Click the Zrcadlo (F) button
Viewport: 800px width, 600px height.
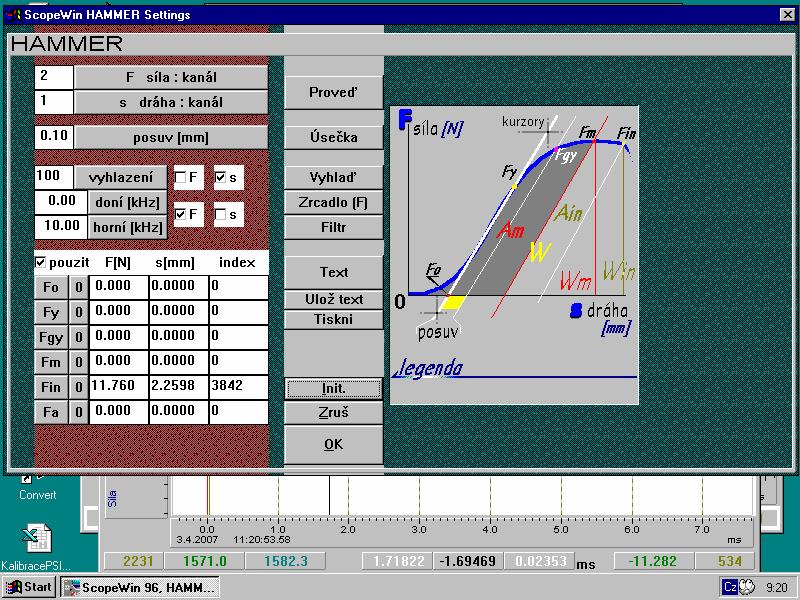(x=334, y=203)
